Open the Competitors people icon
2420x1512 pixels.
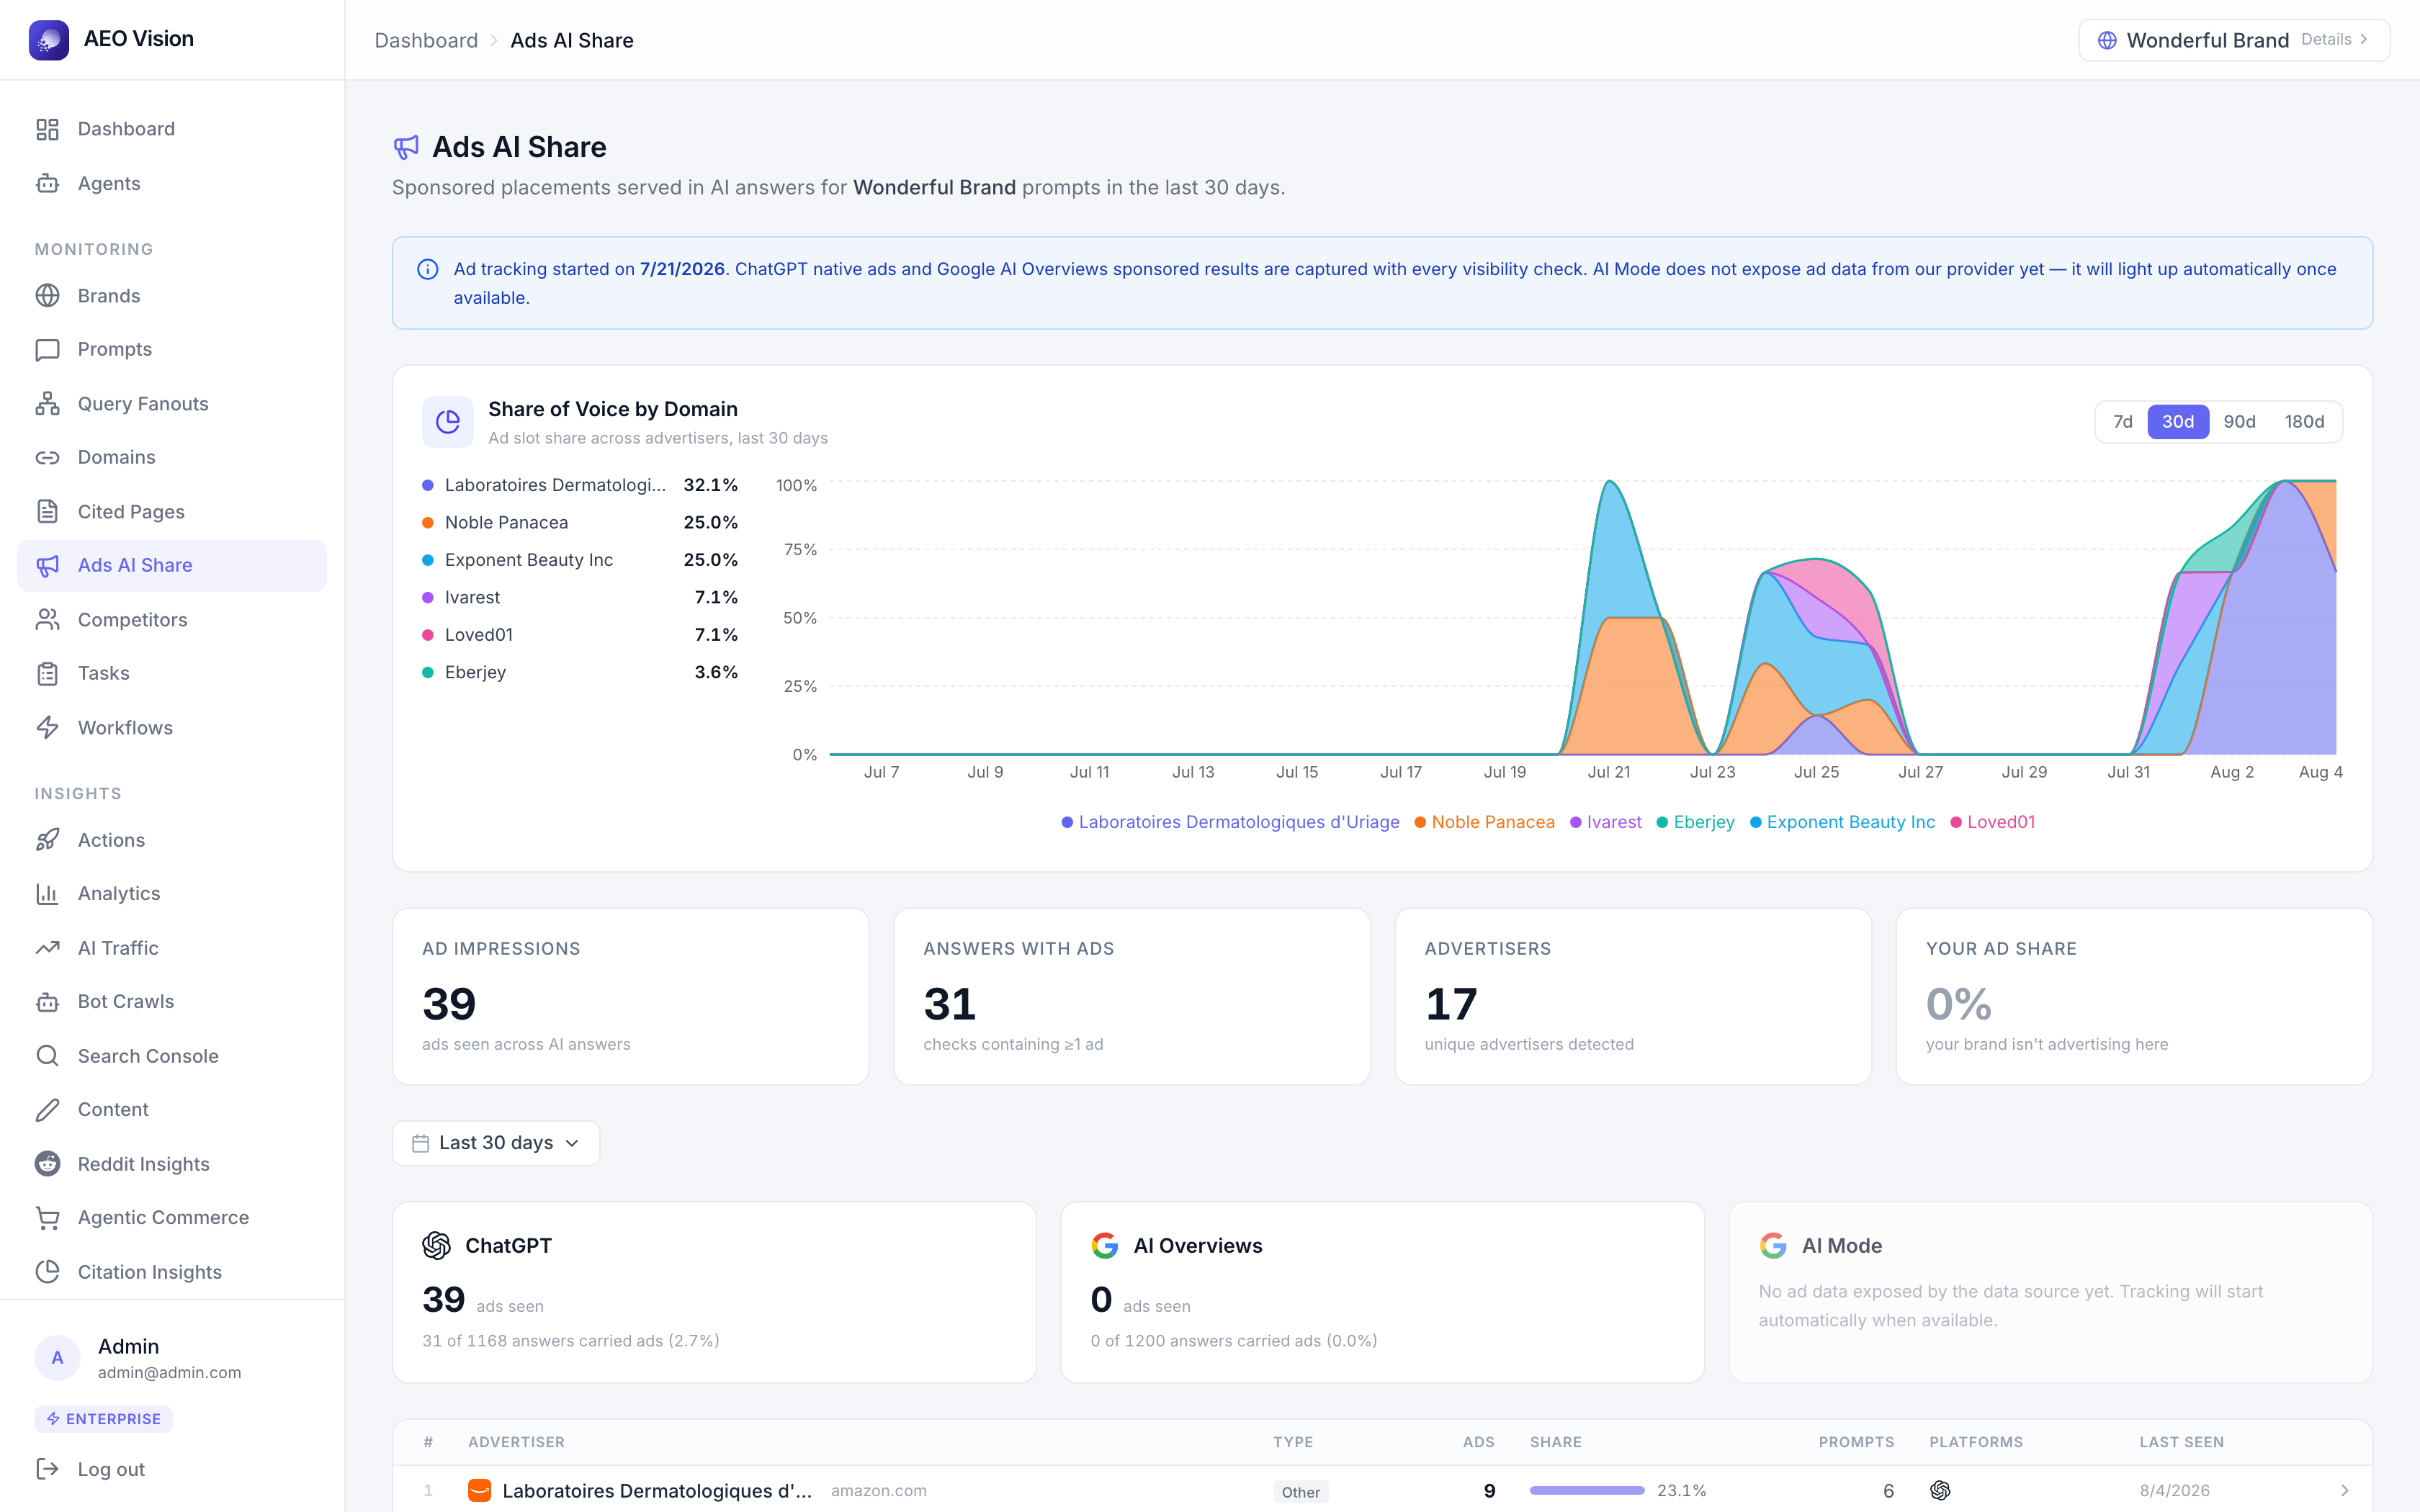pyautogui.click(x=47, y=619)
